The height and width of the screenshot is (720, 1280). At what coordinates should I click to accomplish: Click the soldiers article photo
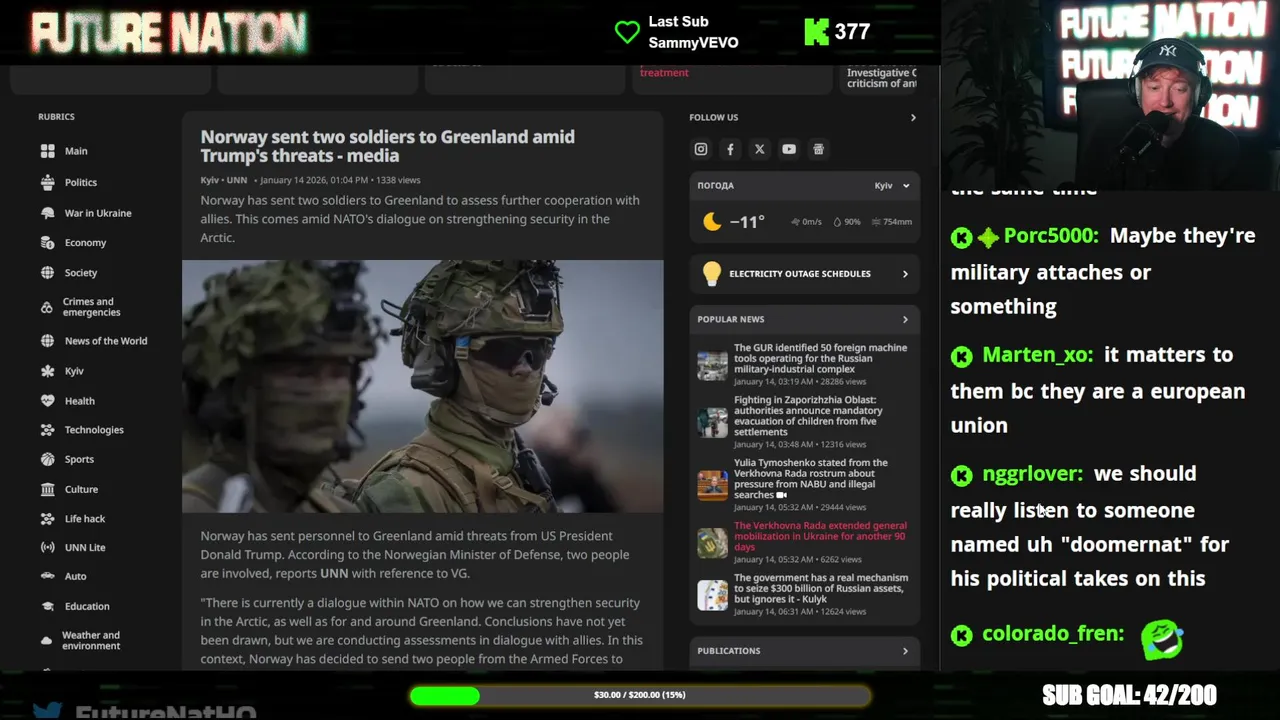422,386
